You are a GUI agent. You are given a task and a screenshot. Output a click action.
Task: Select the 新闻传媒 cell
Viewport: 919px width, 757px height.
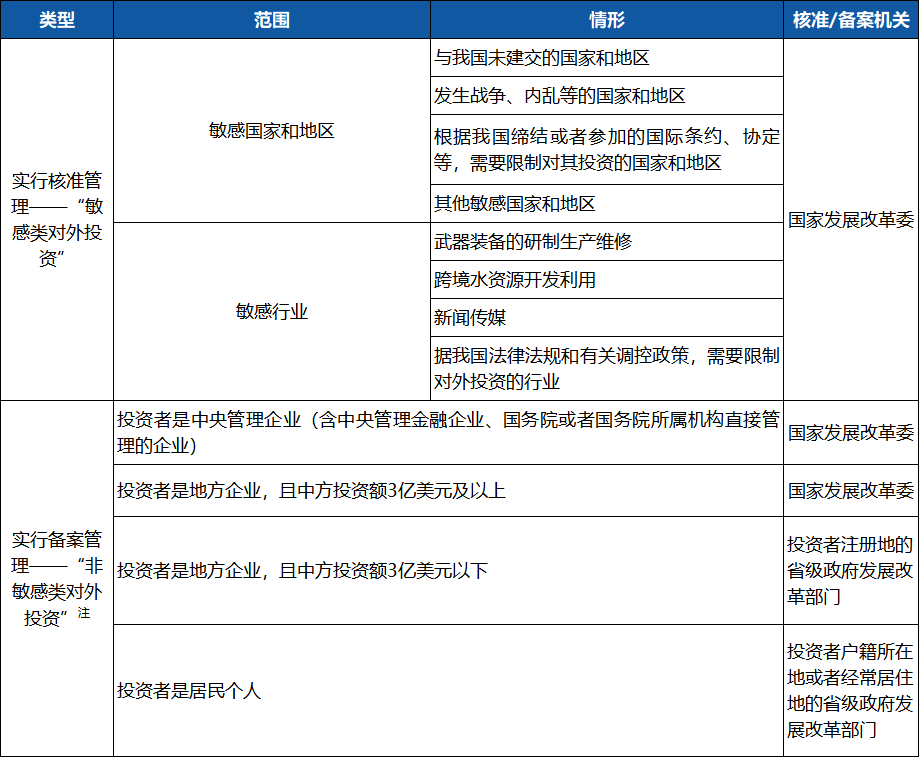(607, 318)
